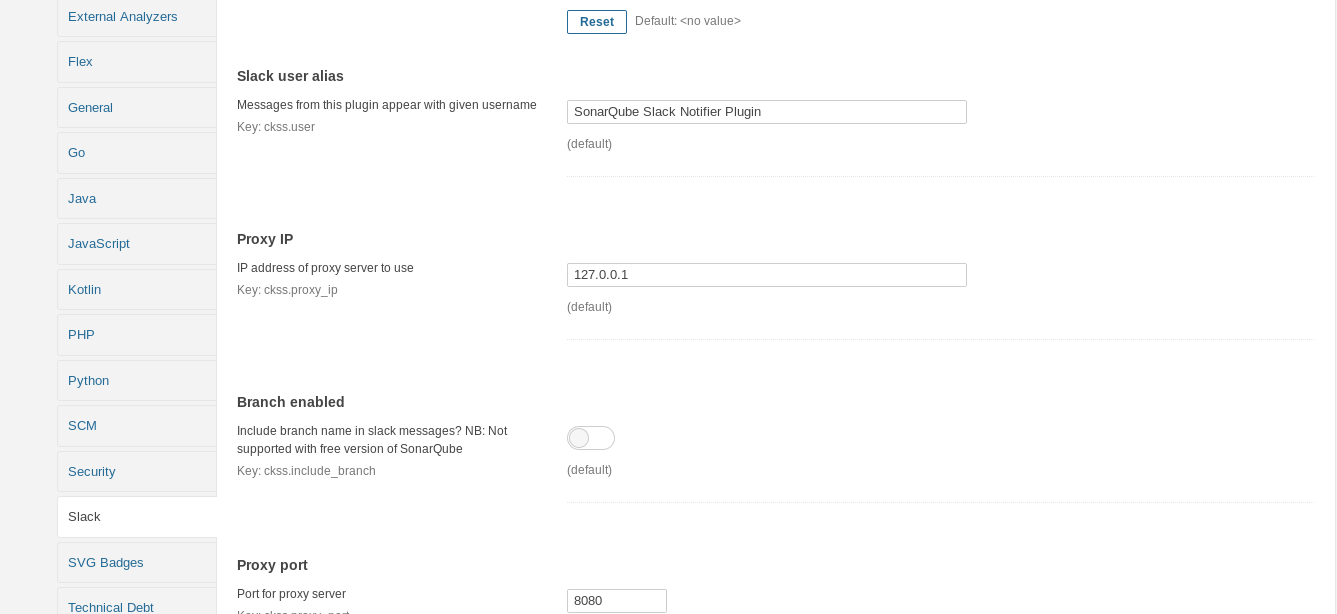The width and height of the screenshot is (1337, 614).
Task: Select the Flex category
Action: point(80,62)
